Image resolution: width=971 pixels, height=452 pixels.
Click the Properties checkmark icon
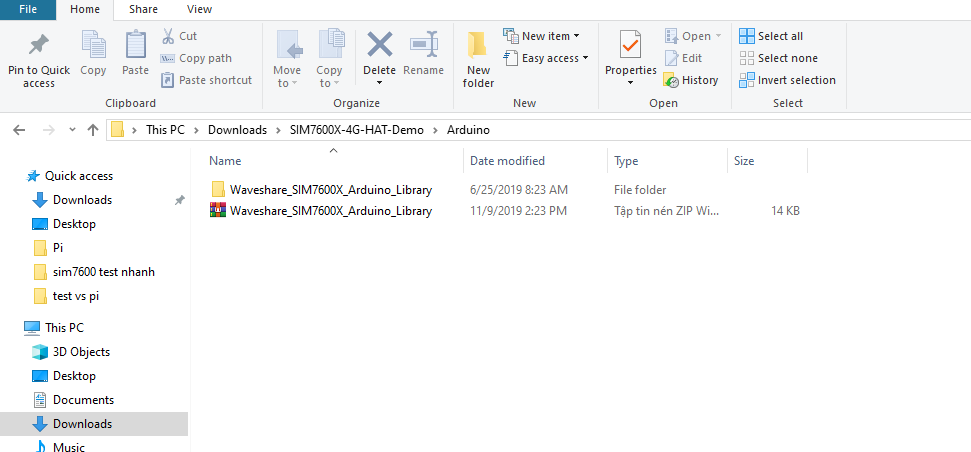pos(630,45)
